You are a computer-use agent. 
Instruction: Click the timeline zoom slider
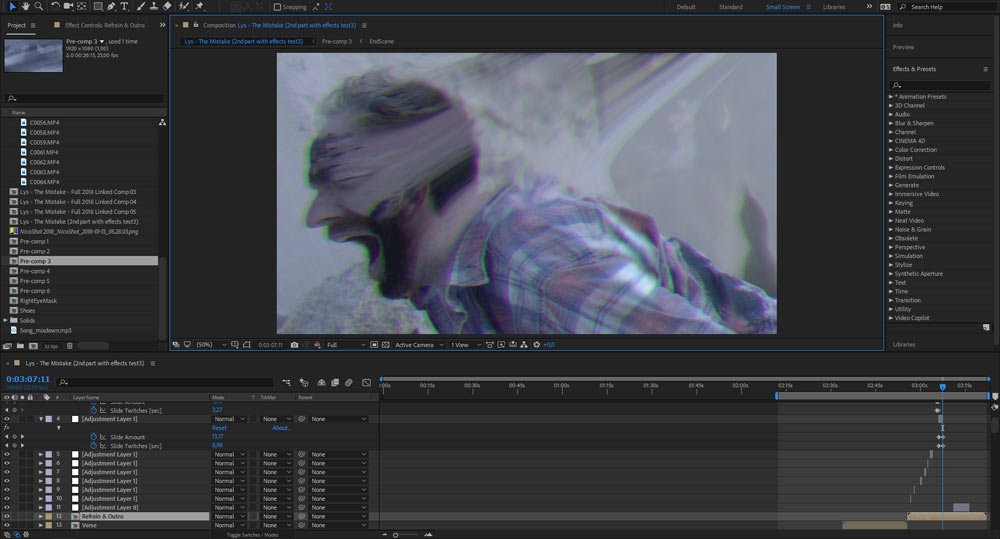coord(397,535)
